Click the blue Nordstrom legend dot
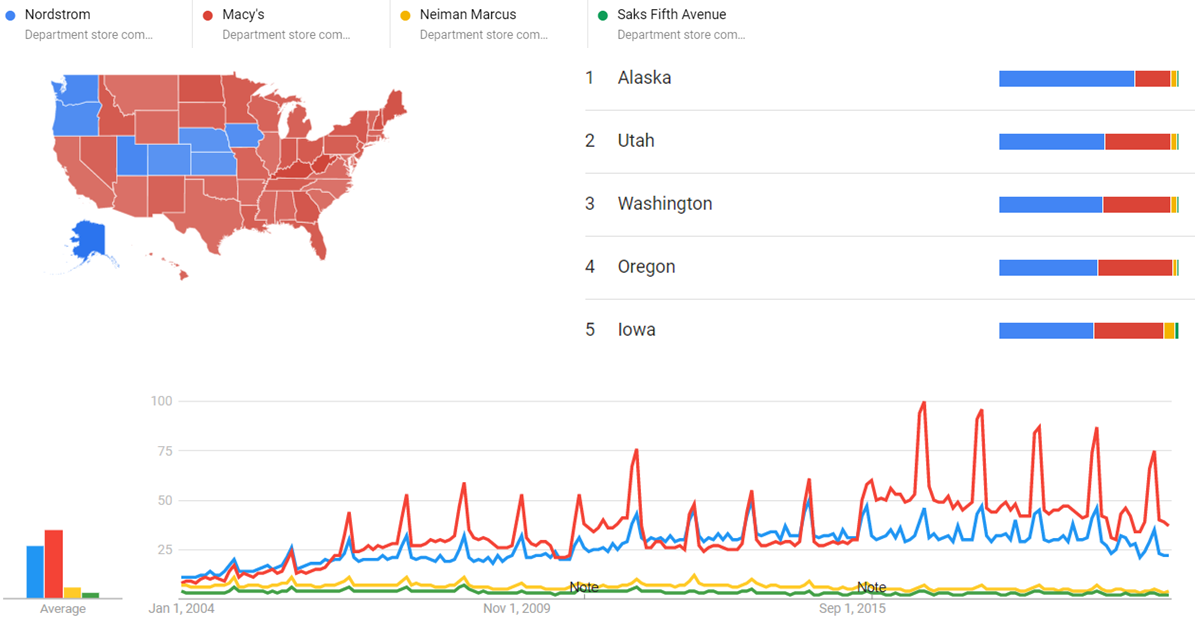 click(10, 15)
